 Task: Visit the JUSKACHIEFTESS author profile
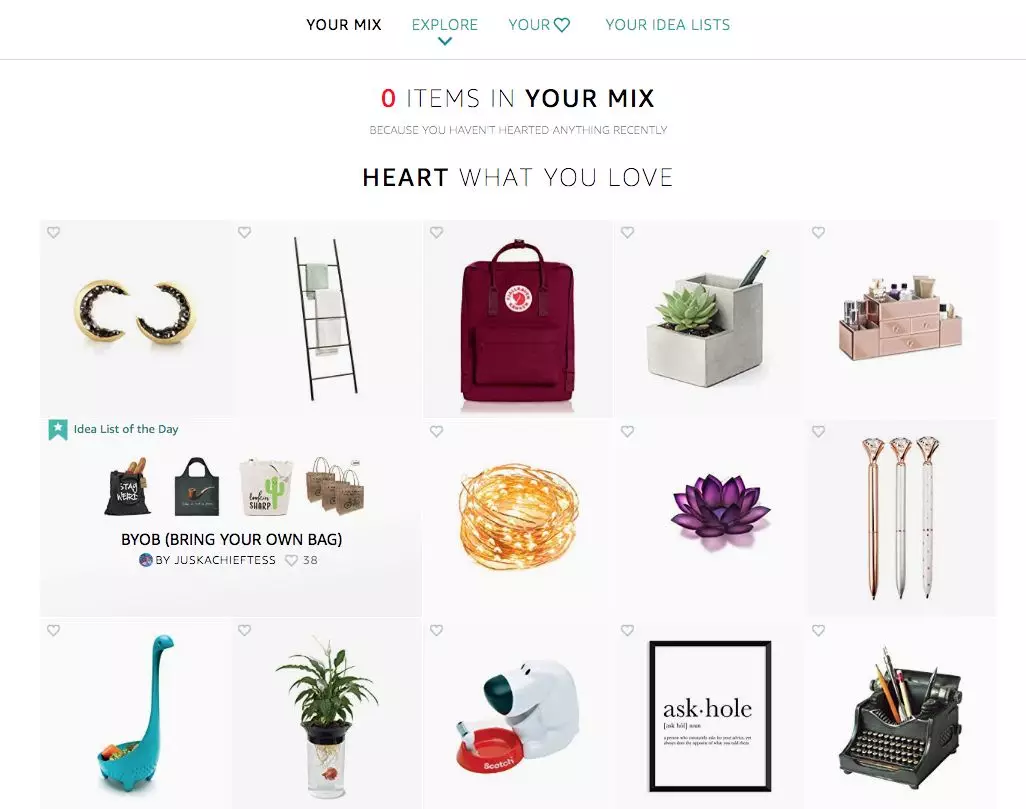coord(215,560)
